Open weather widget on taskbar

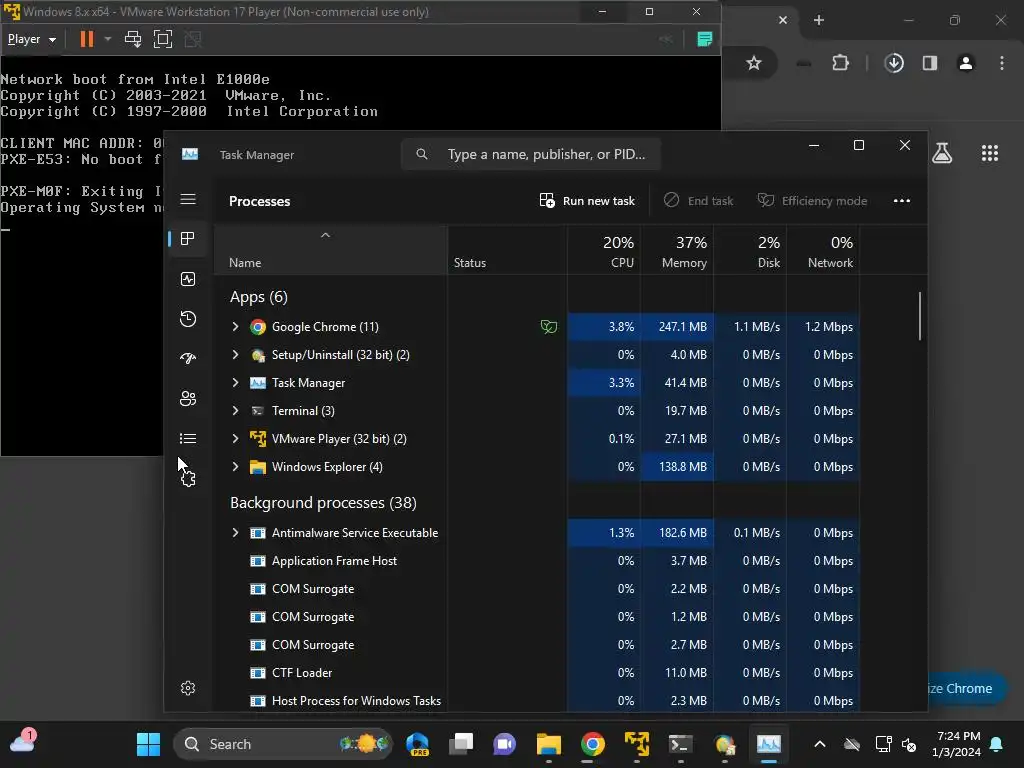click(x=22, y=742)
